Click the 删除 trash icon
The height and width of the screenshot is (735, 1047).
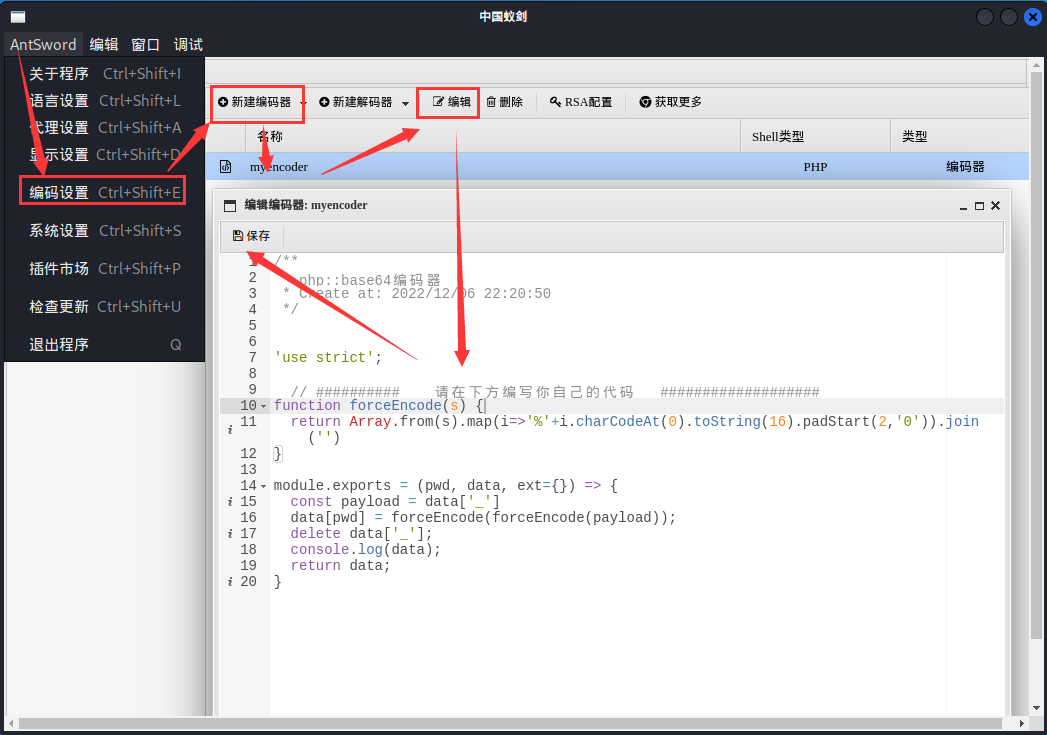click(x=491, y=101)
